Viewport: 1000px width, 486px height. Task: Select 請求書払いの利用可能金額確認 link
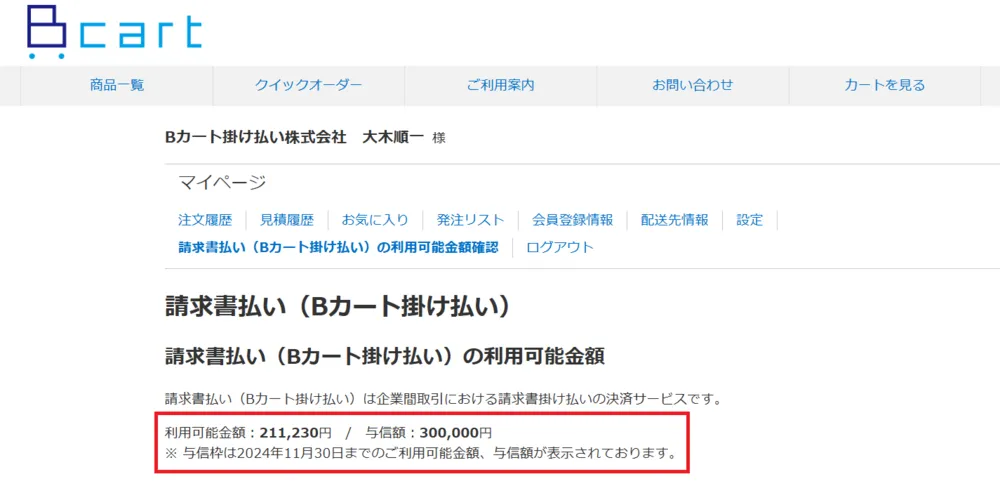click(x=338, y=247)
